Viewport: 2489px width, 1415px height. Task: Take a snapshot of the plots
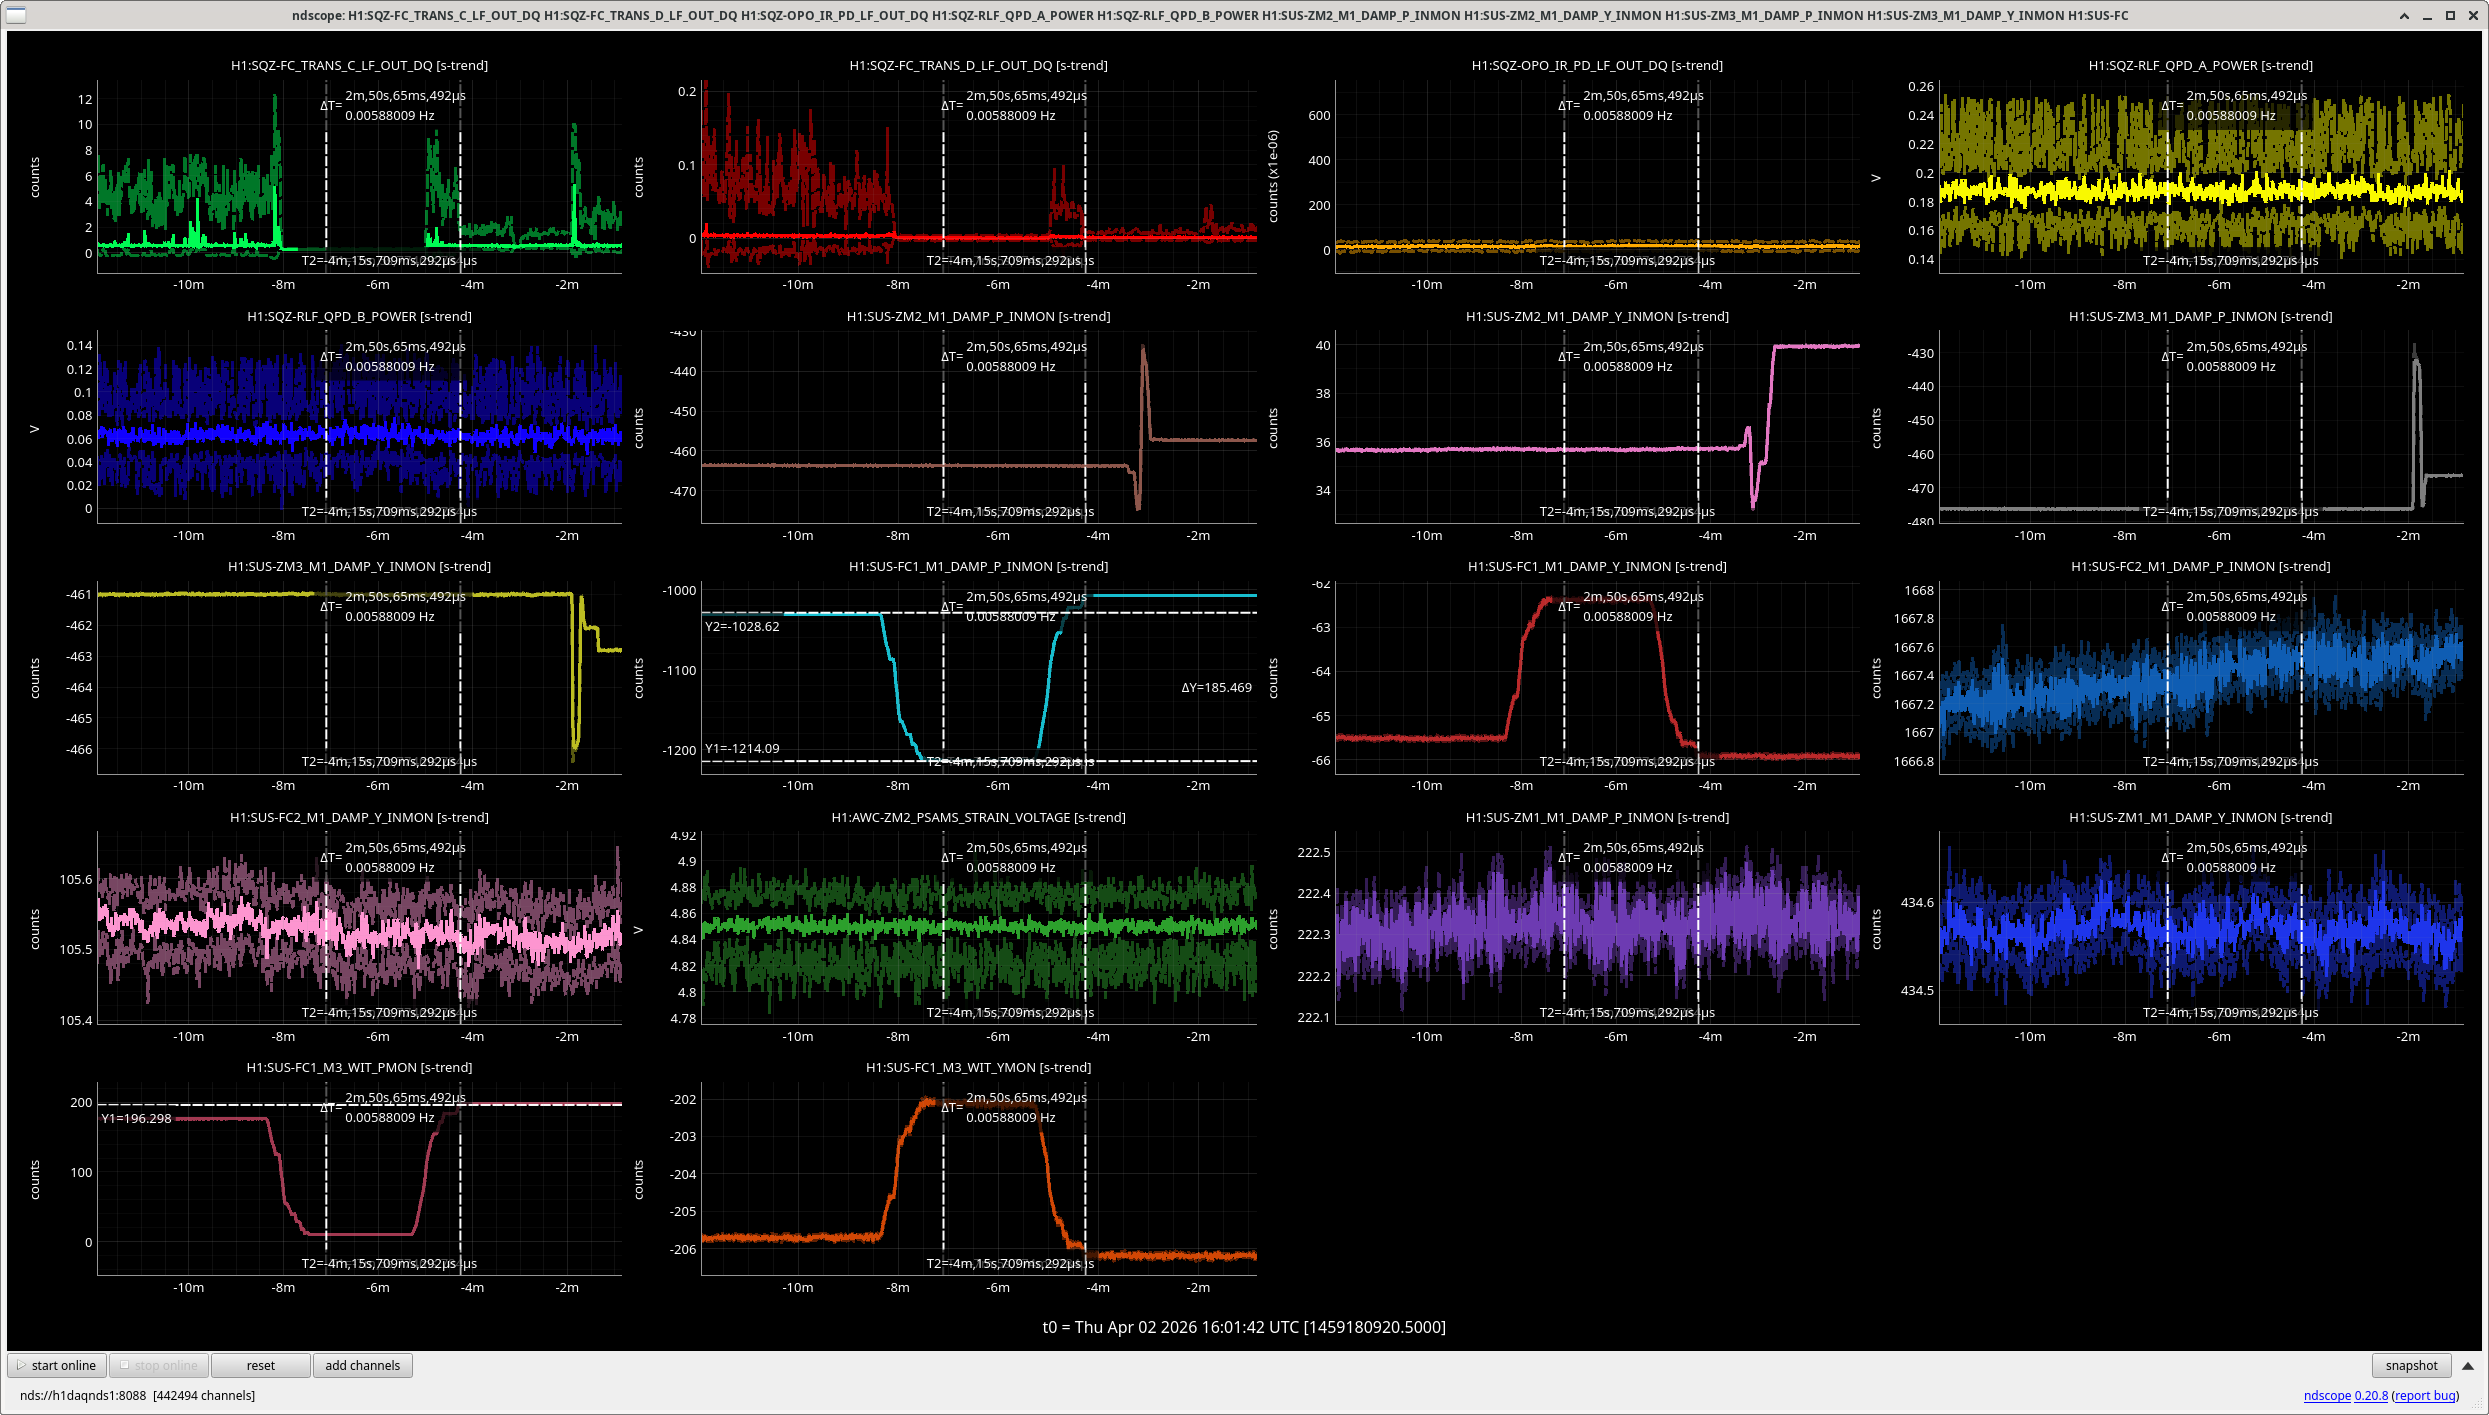[x=2410, y=1365]
